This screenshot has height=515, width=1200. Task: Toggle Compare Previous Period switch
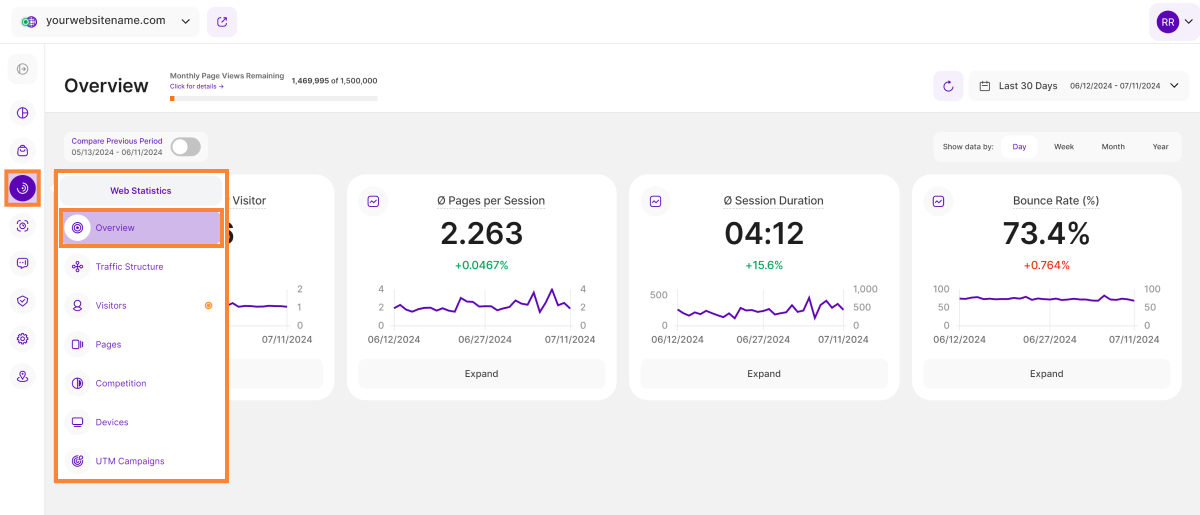pos(185,147)
